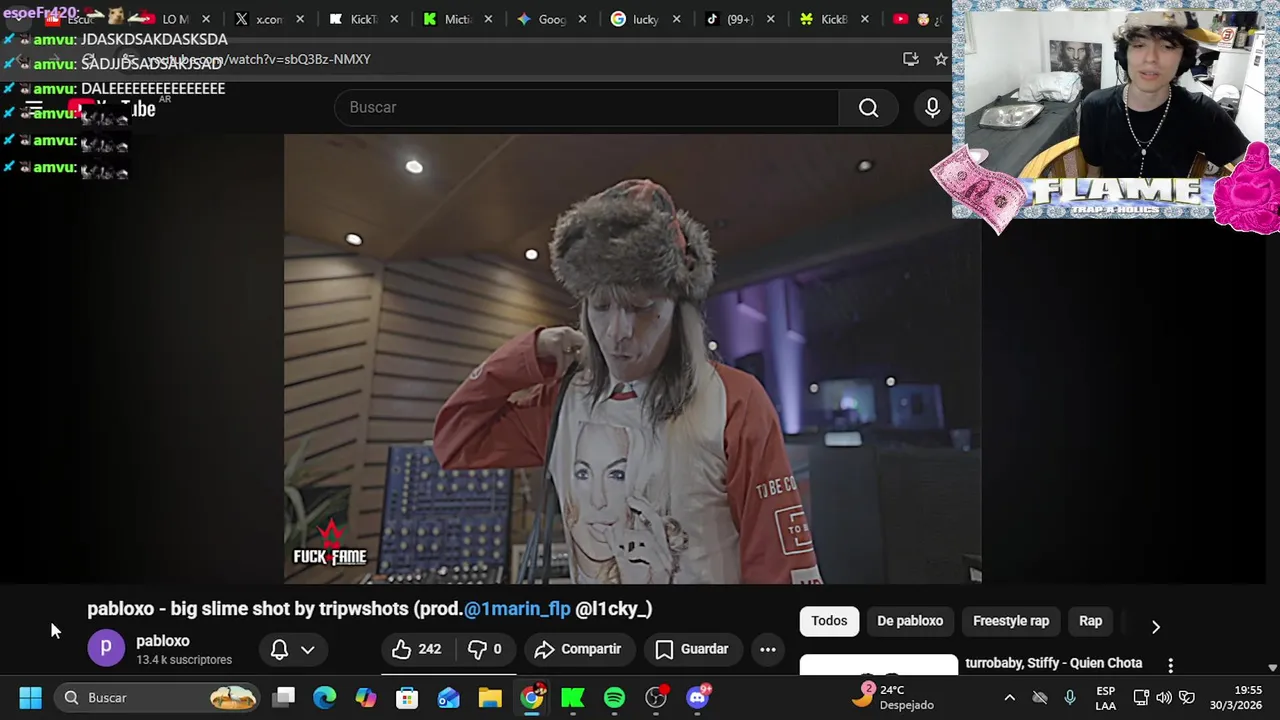The width and height of the screenshot is (1280, 720).
Task: Click the Quien Chota video thumbnail
Action: [x=878, y=664]
